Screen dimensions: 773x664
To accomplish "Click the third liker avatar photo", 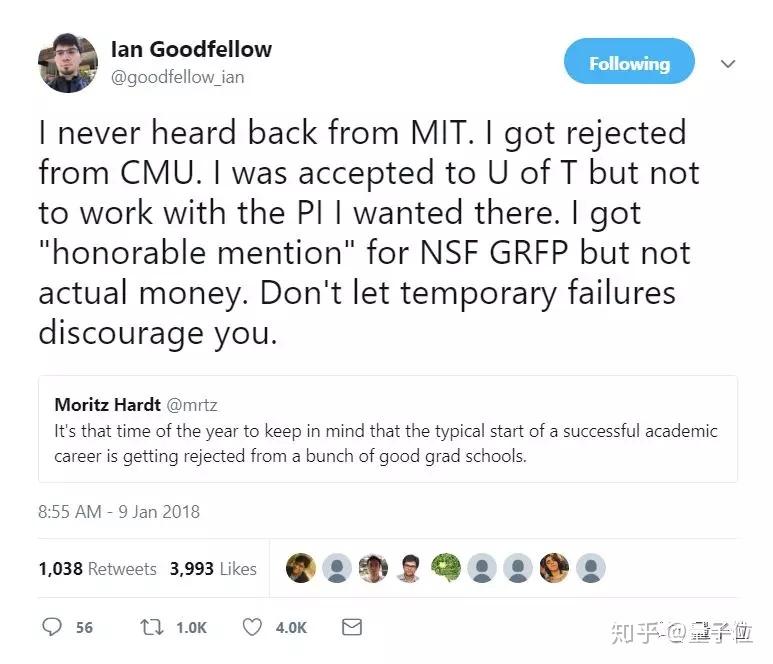I will click(373, 568).
